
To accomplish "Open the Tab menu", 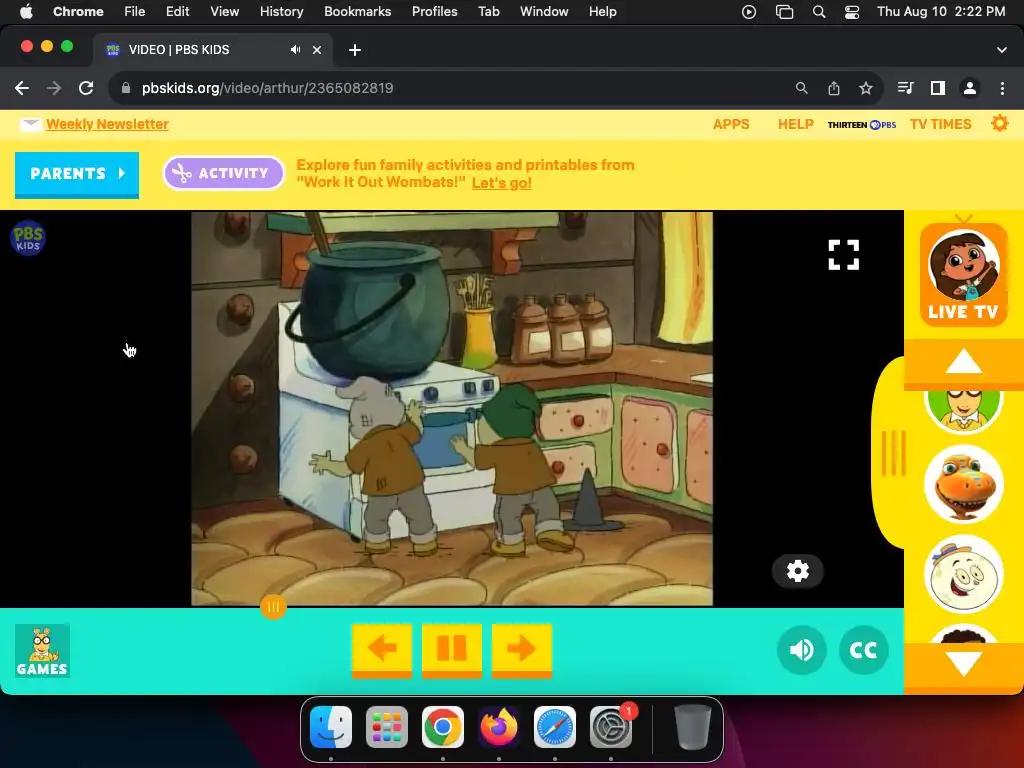I will coord(488,11).
